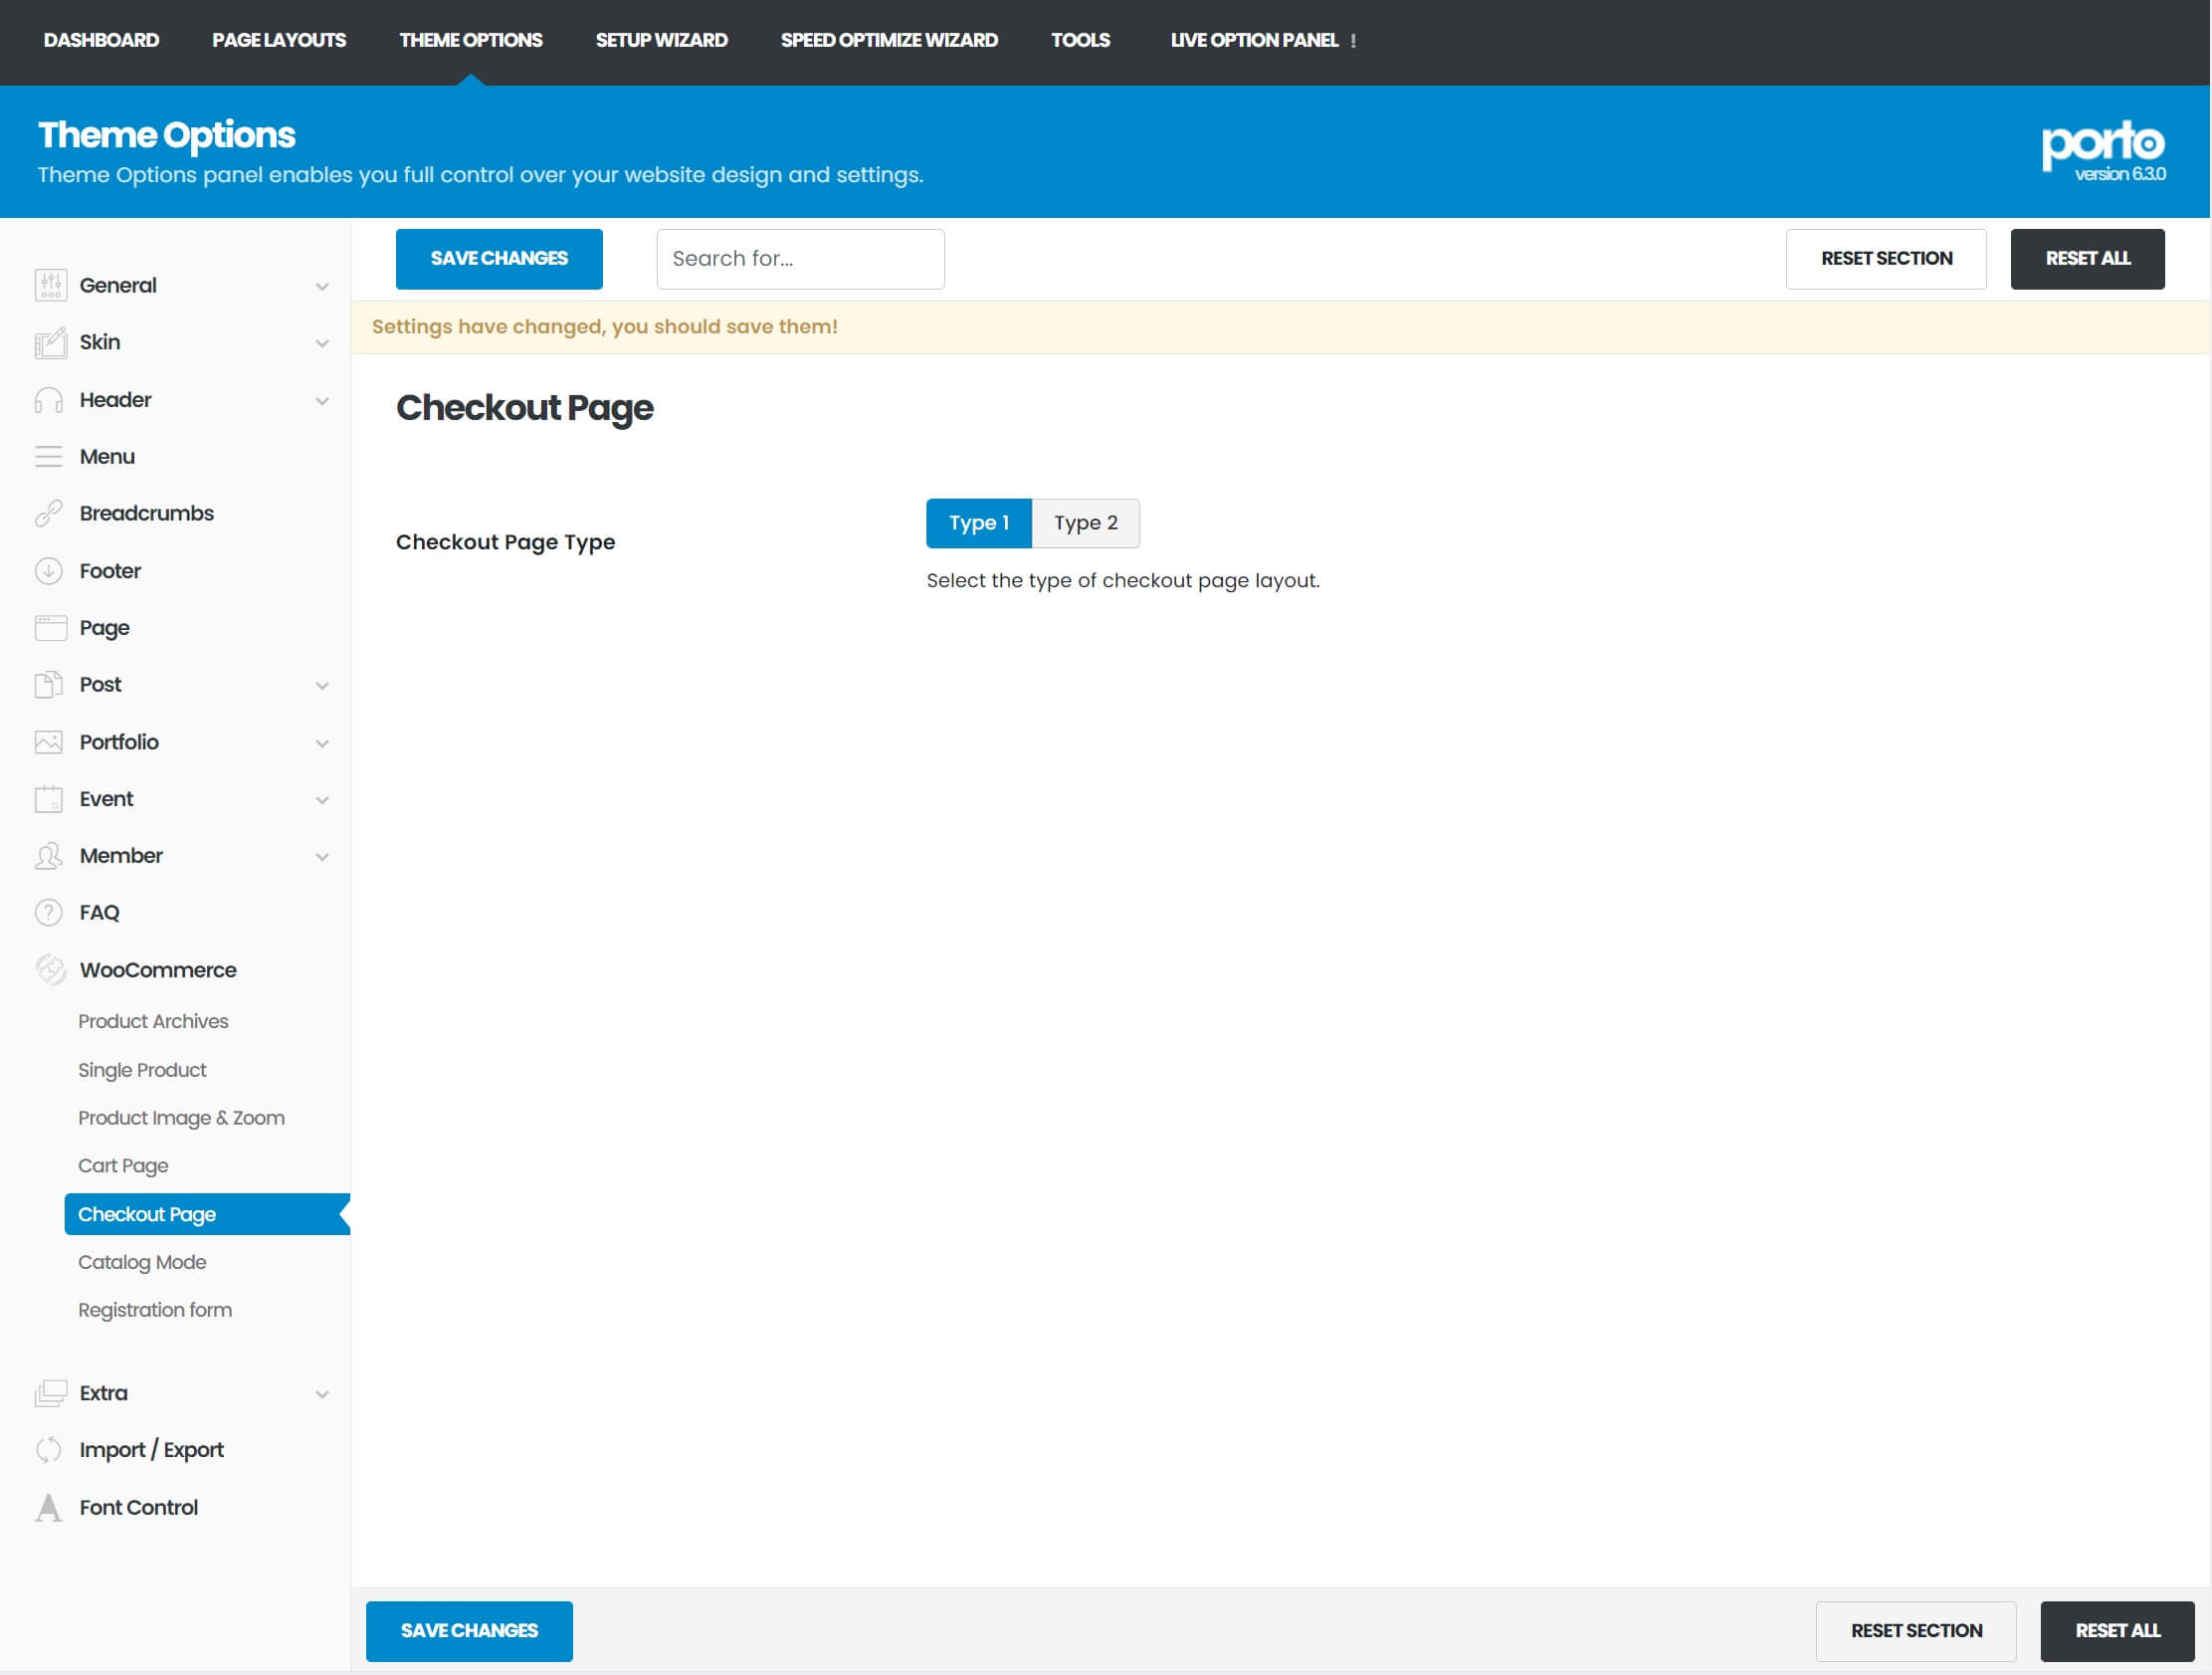Click the Font Control letter icon

pos(49,1508)
